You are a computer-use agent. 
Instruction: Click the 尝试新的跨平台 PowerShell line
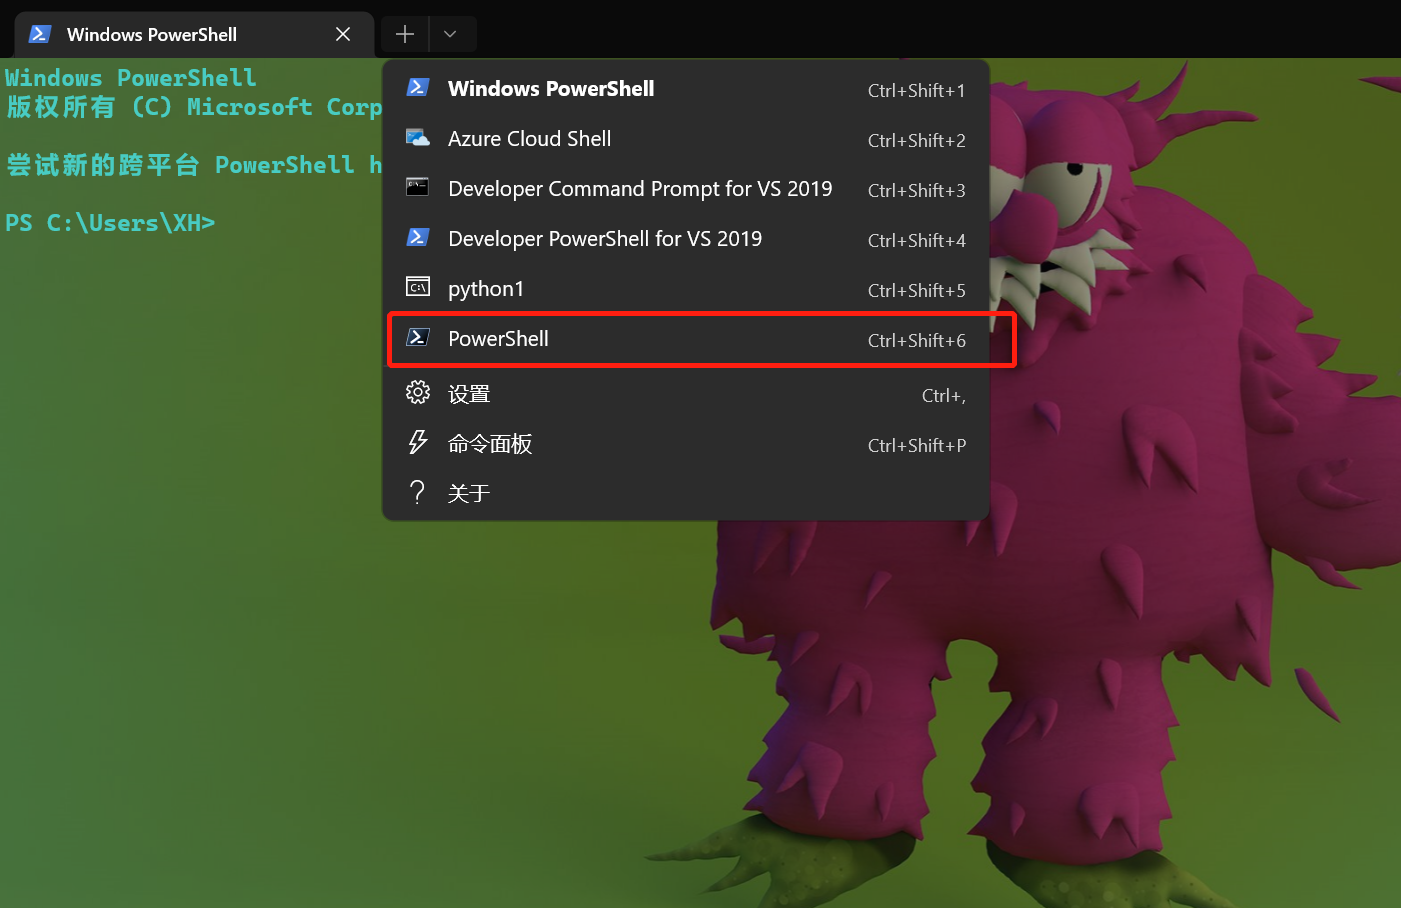194,165
